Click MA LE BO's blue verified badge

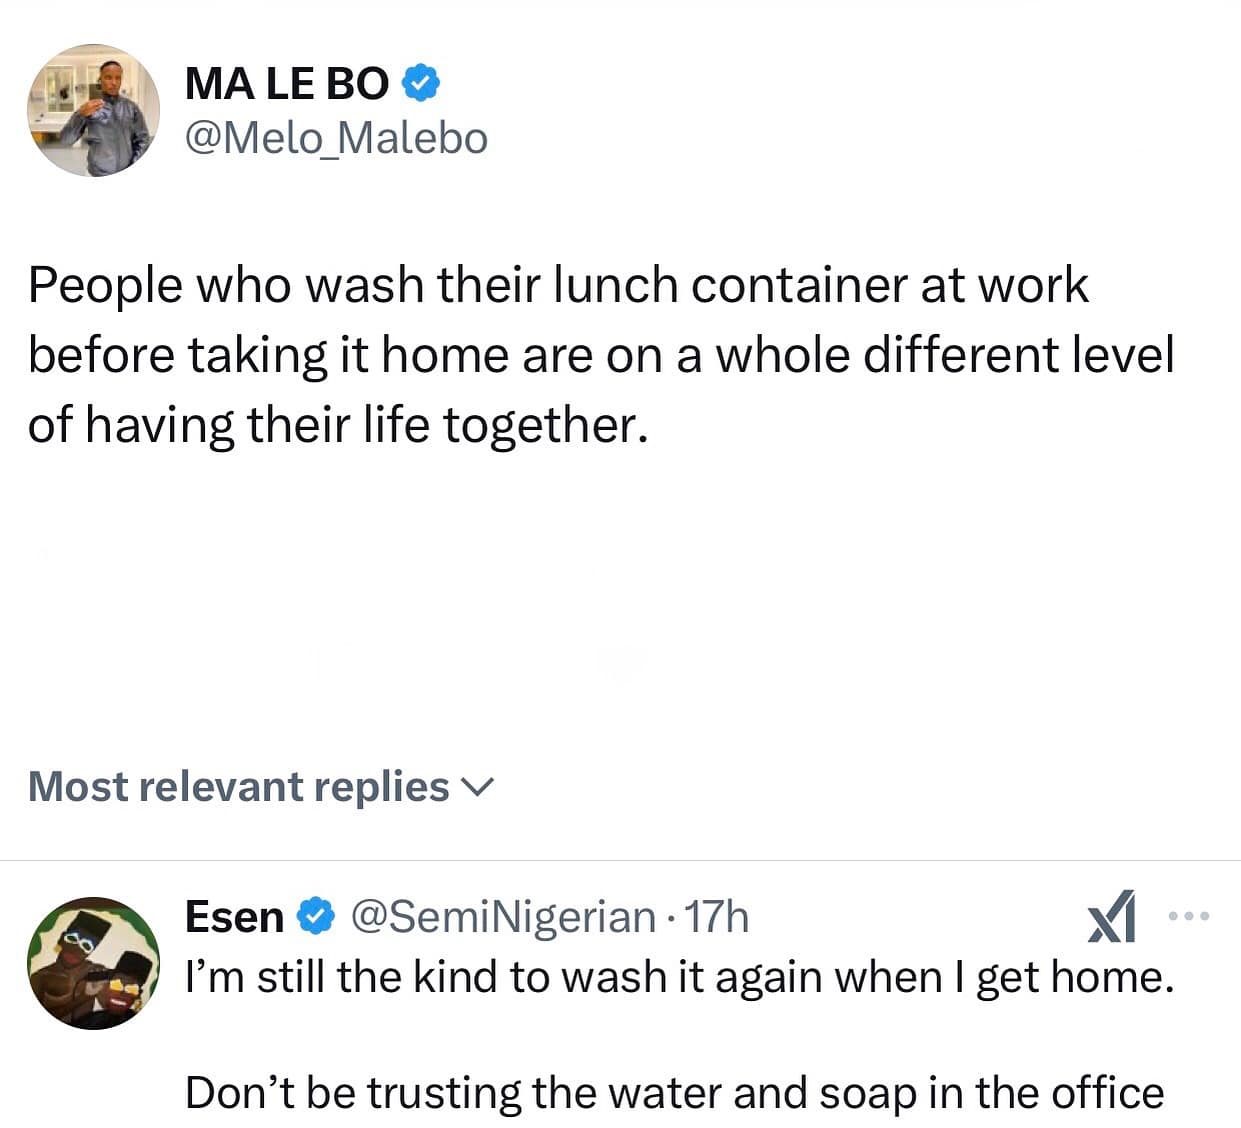421,83
